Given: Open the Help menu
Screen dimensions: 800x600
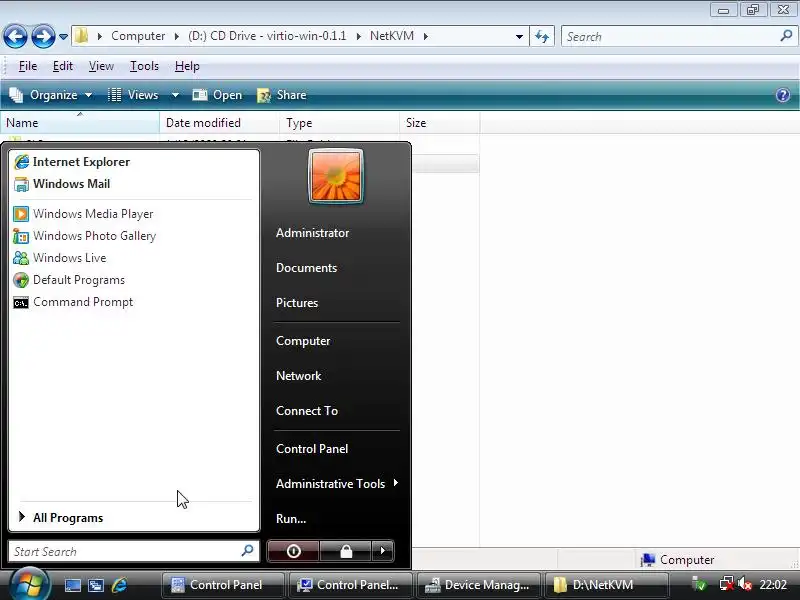Looking at the screenshot, I should (187, 66).
